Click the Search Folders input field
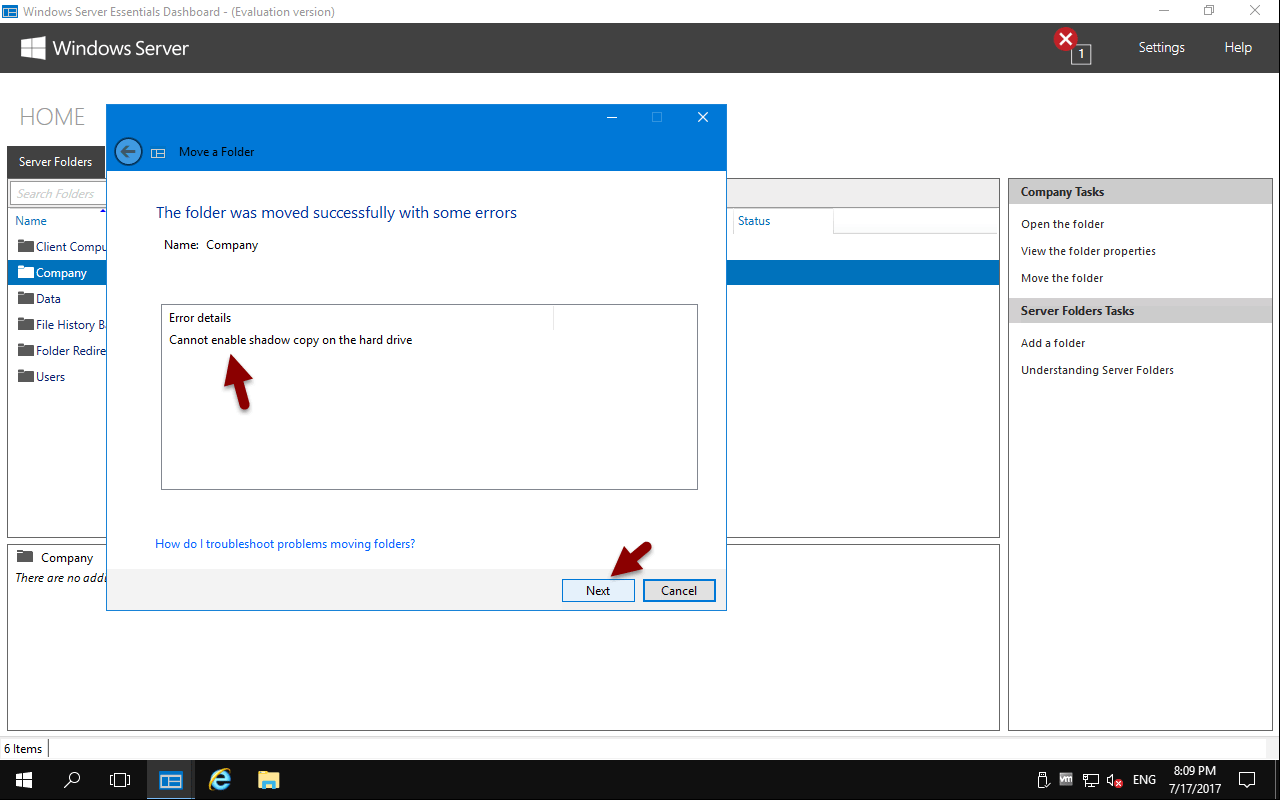The height and width of the screenshot is (800, 1280). tap(58, 193)
